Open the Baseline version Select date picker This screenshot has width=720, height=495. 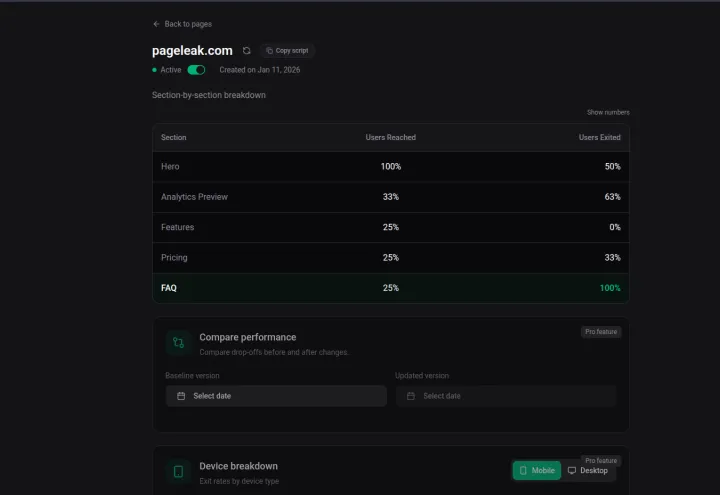pyautogui.click(x=276, y=396)
